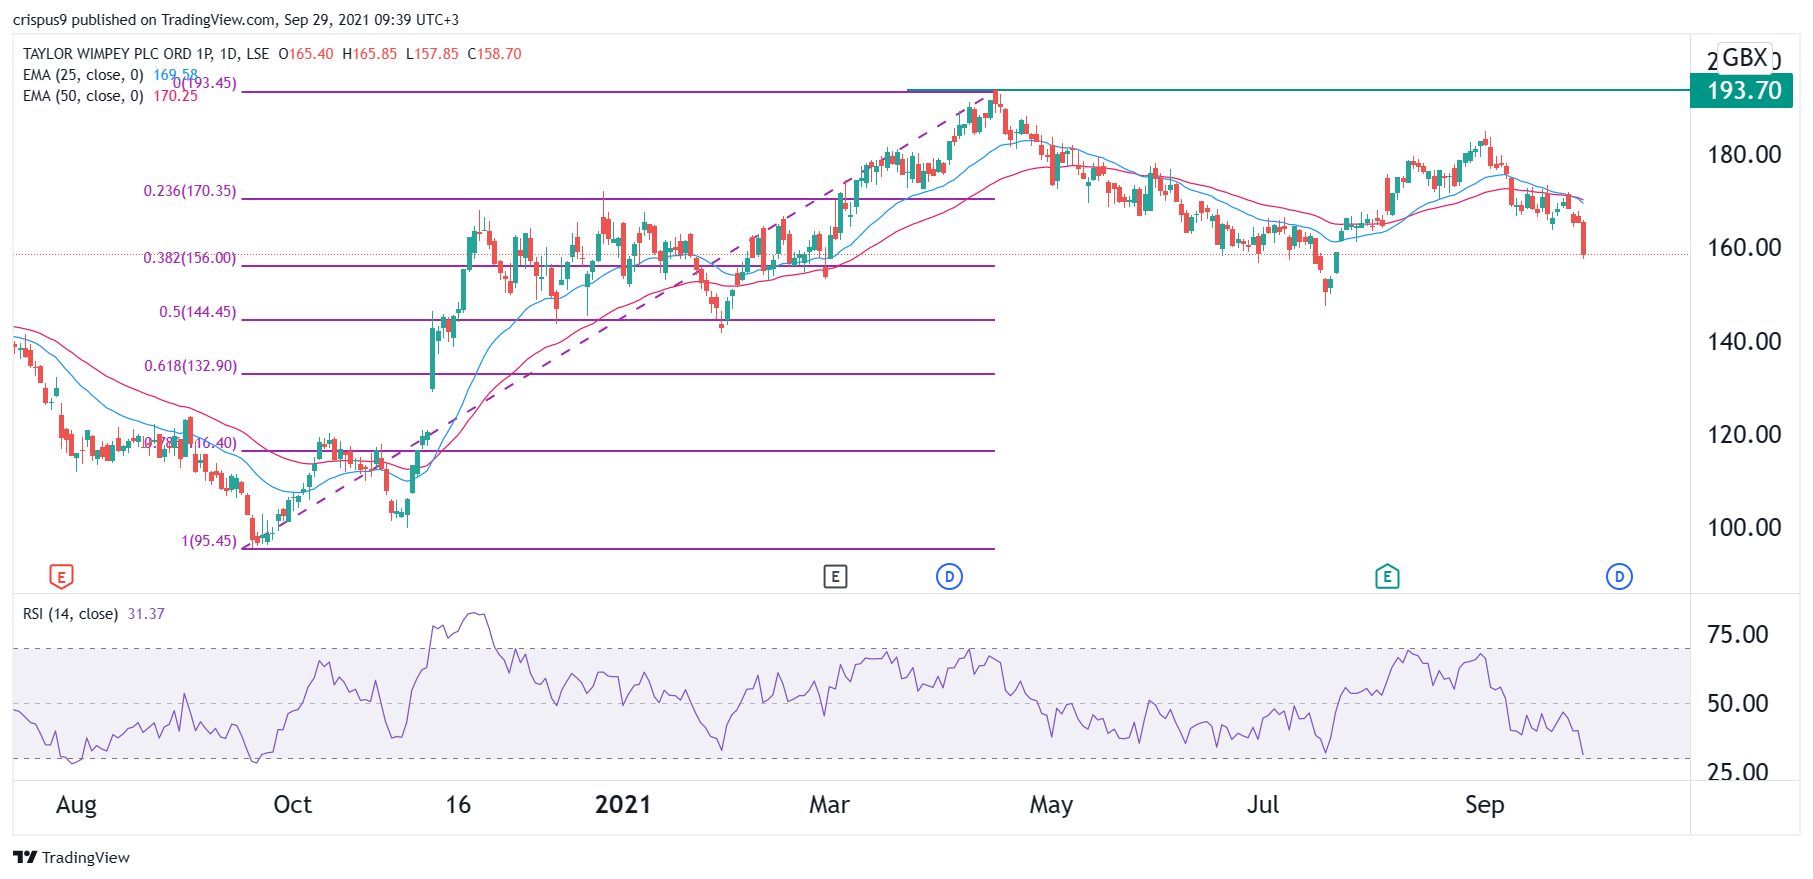This screenshot has width=1813, height=879.
Task: Click the red earnings E marker in August
Action: coord(61,577)
